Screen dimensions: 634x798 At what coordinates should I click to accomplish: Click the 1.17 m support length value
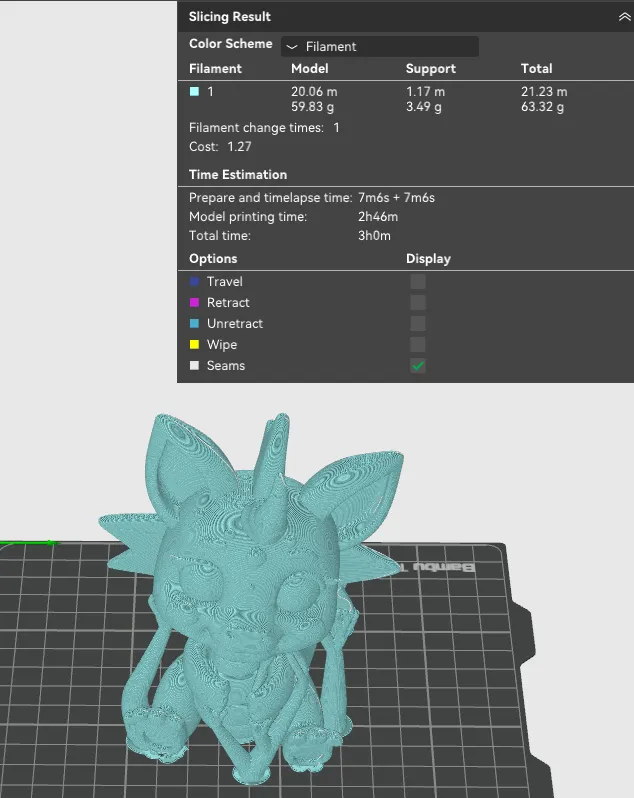425,92
